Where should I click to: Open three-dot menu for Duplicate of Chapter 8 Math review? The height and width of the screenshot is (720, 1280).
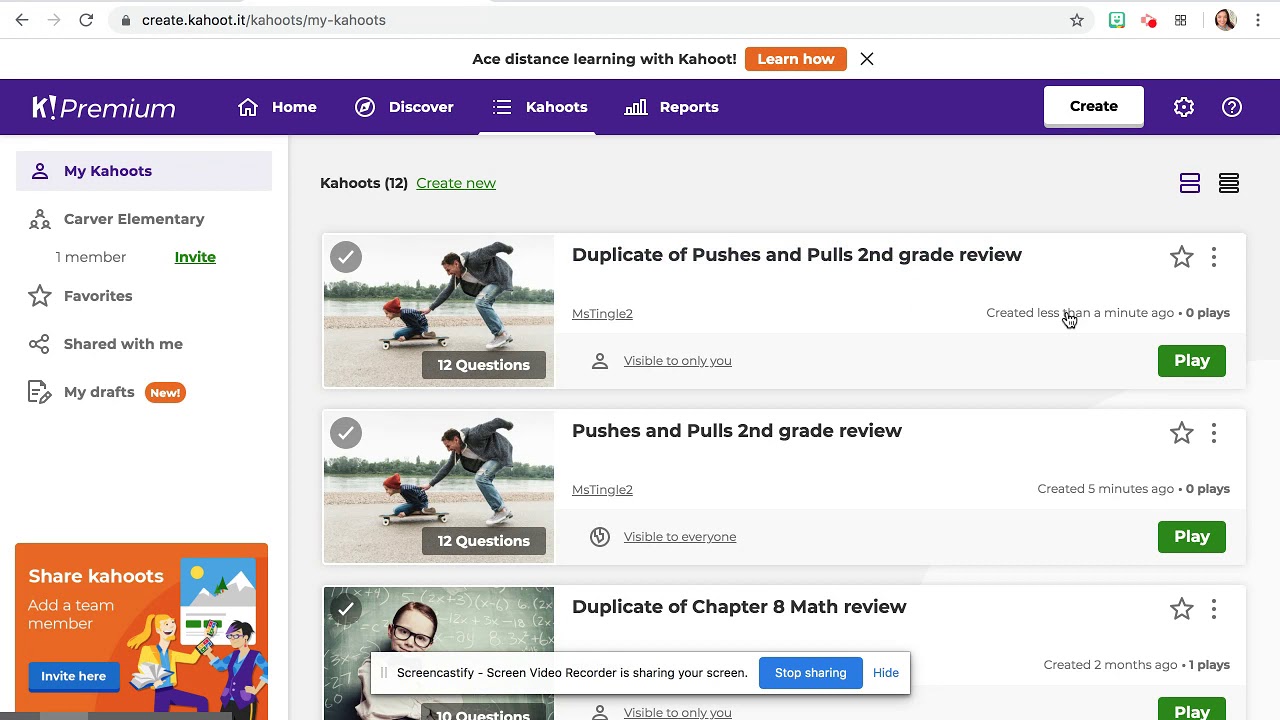coord(1214,609)
